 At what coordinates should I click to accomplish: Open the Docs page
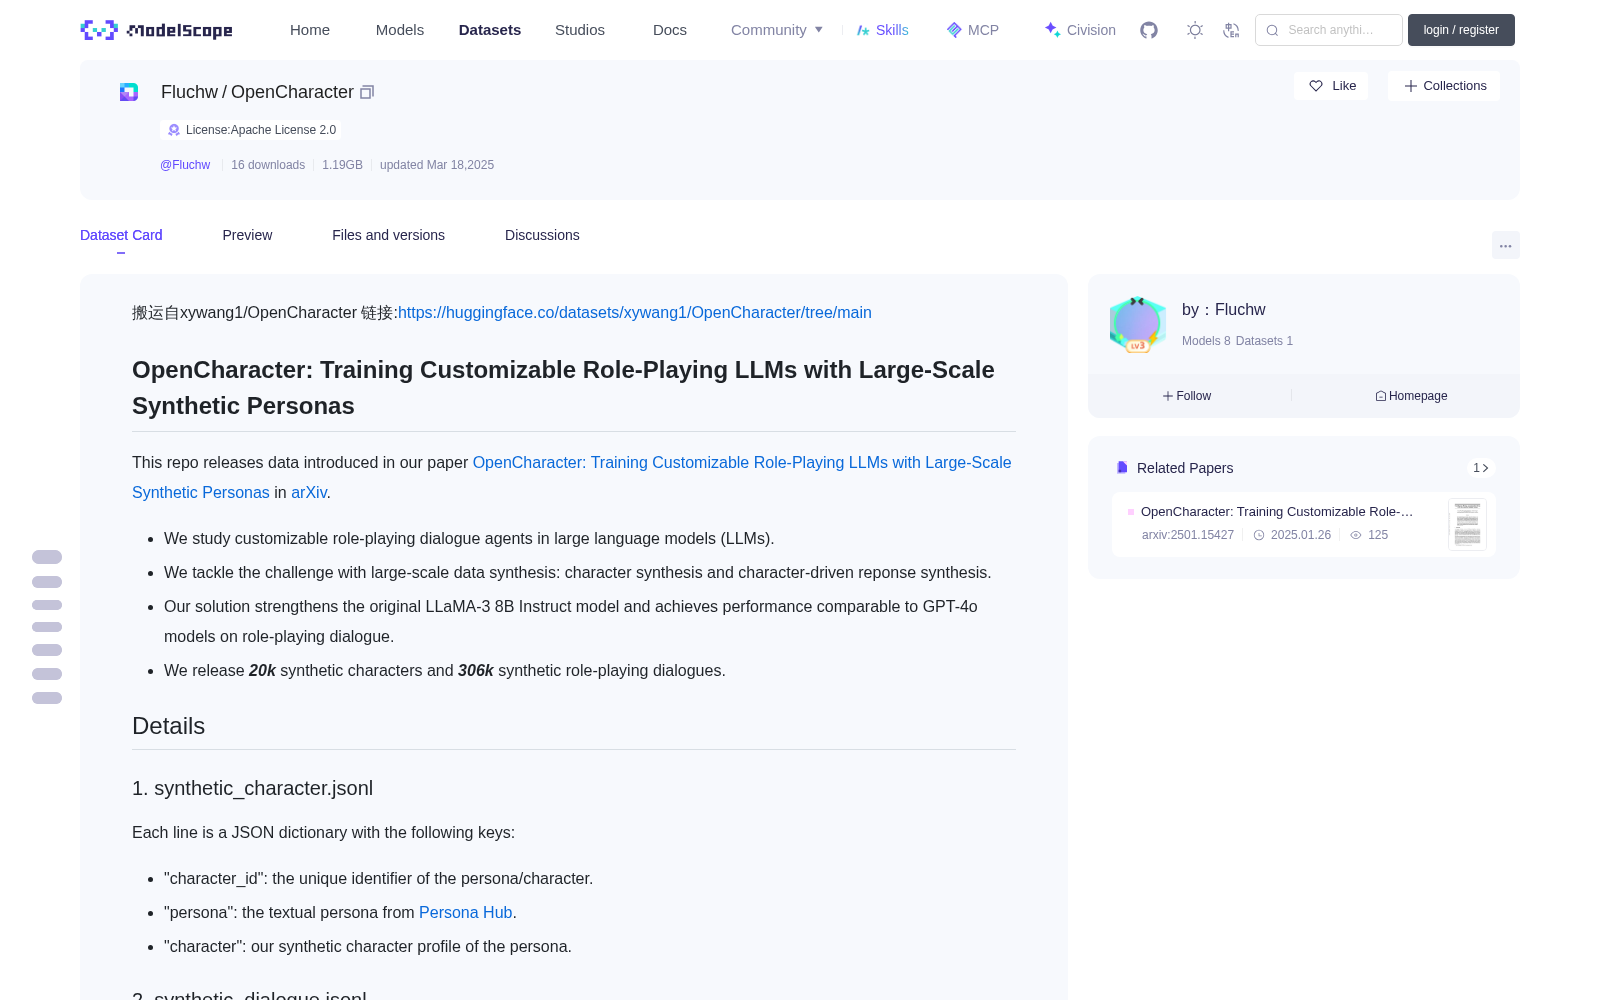670,30
